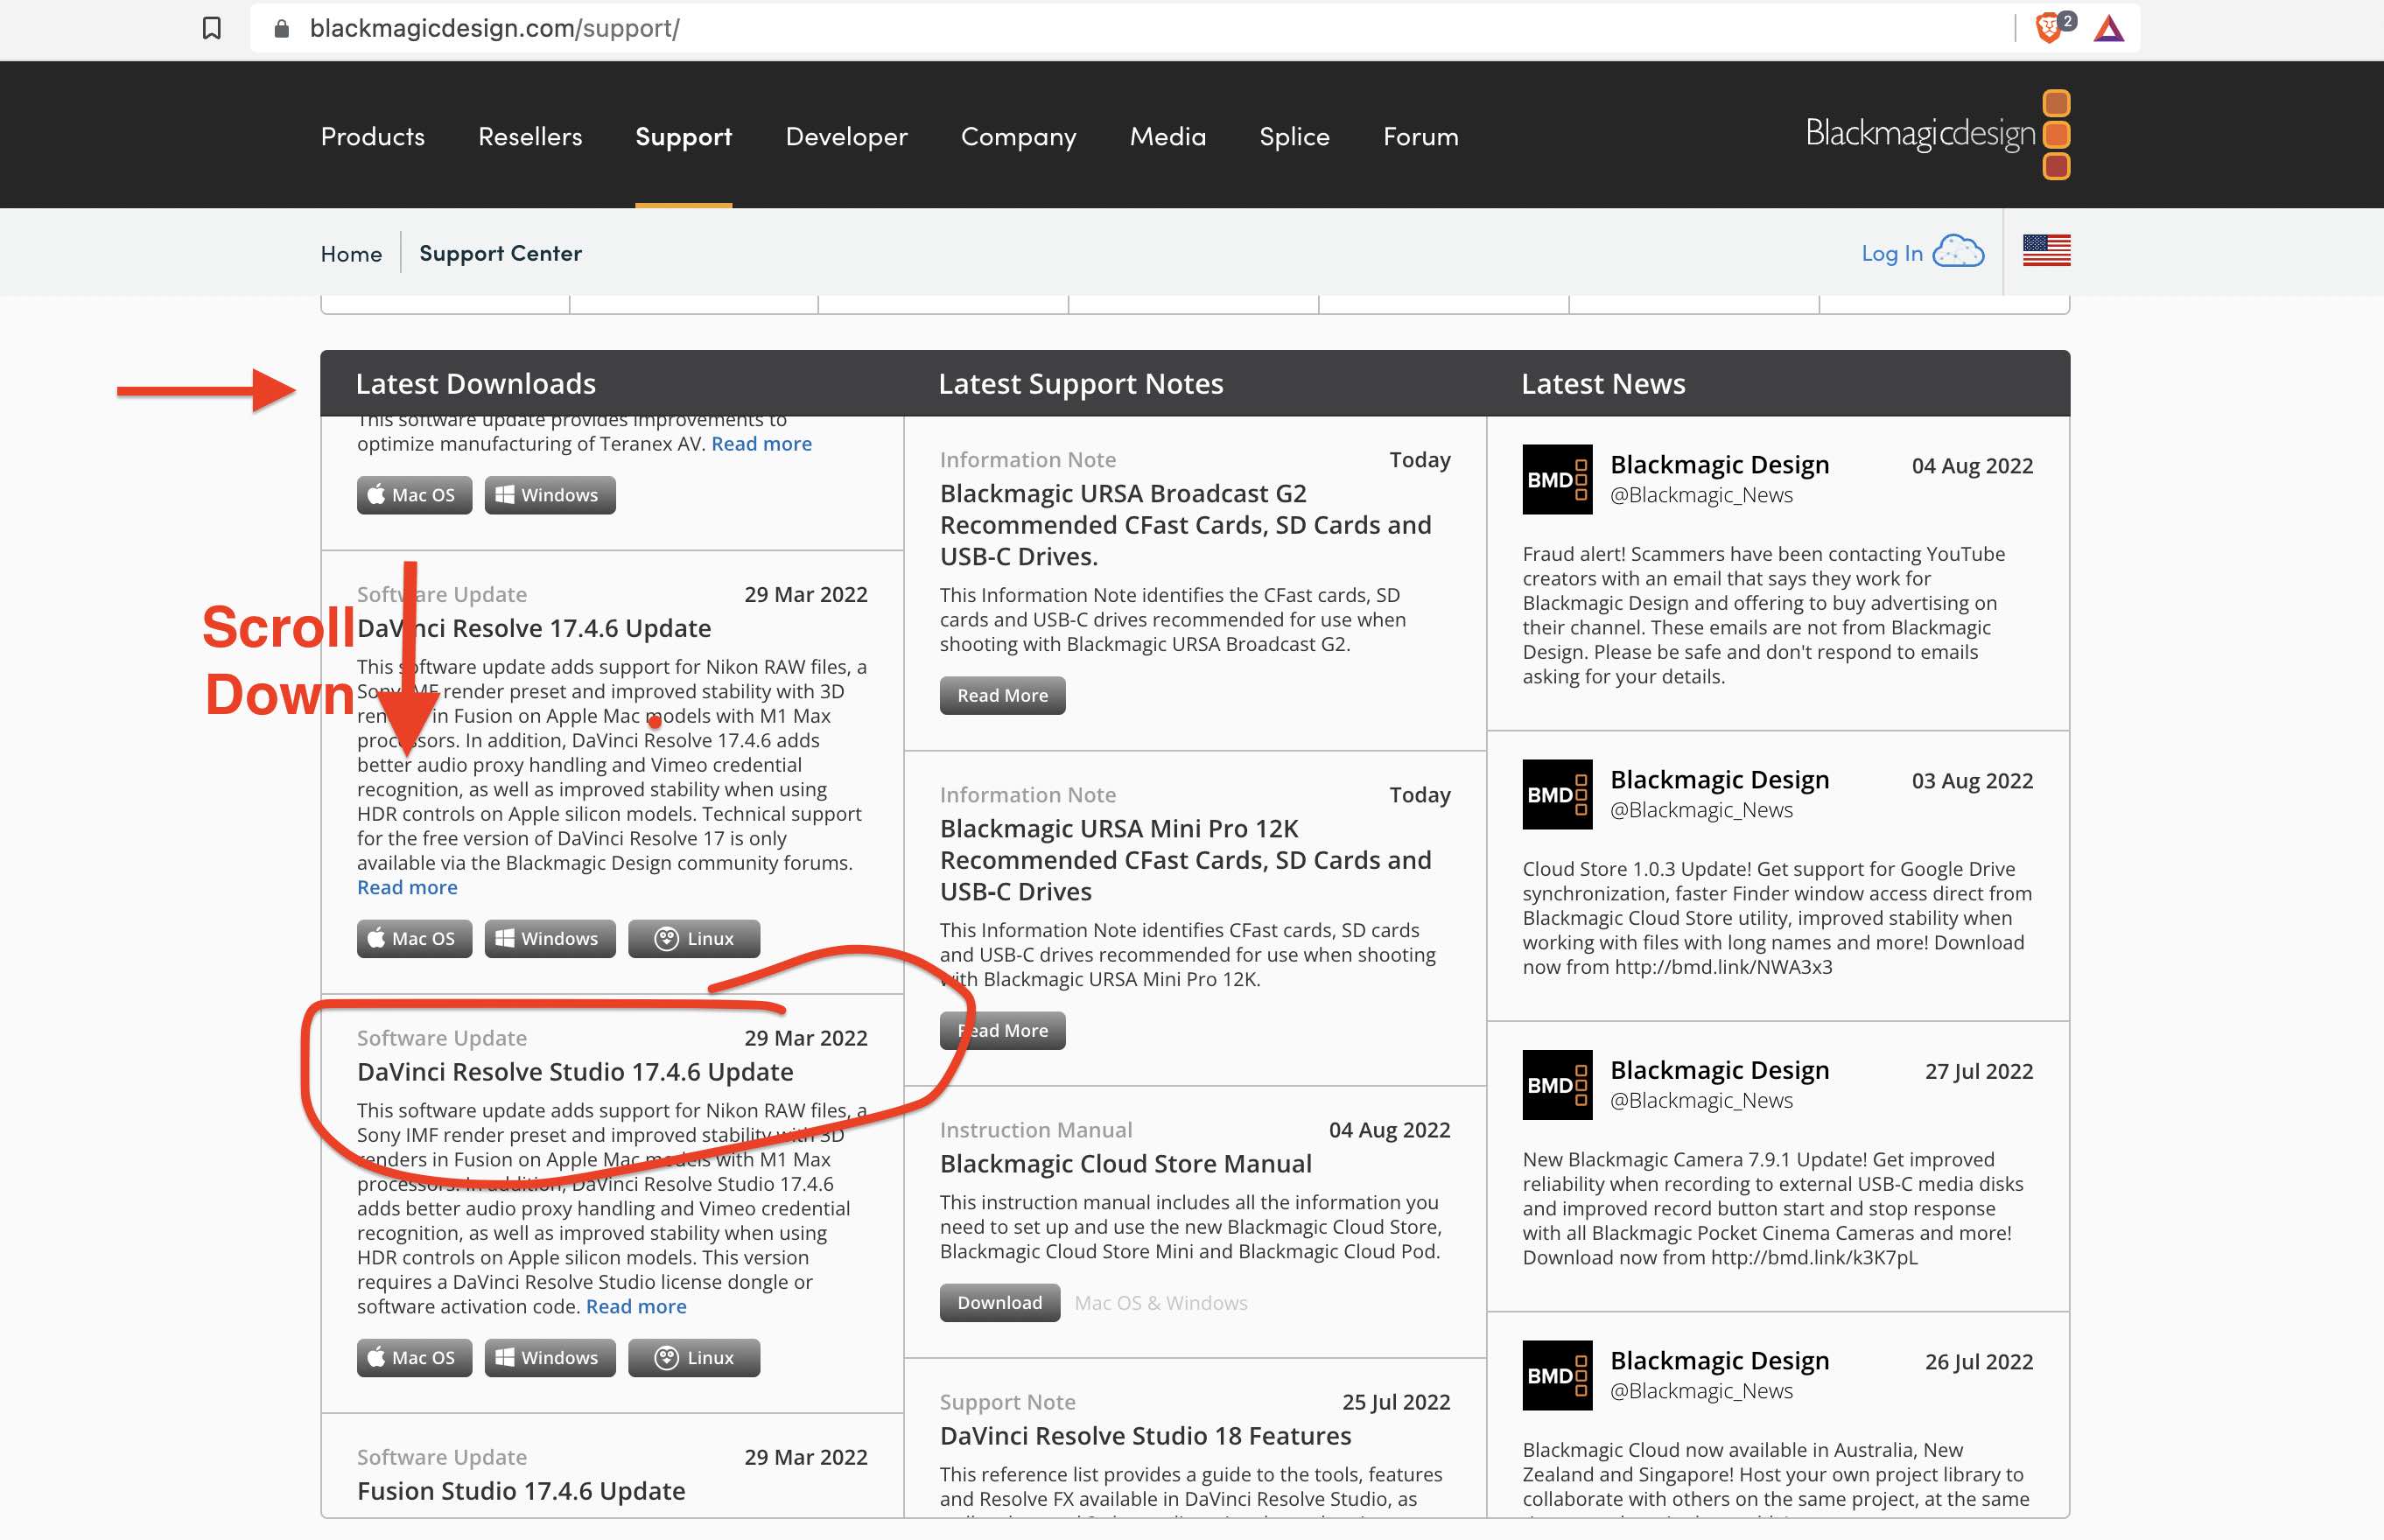
Task: Open Splice in the top navigation
Action: (x=1294, y=136)
